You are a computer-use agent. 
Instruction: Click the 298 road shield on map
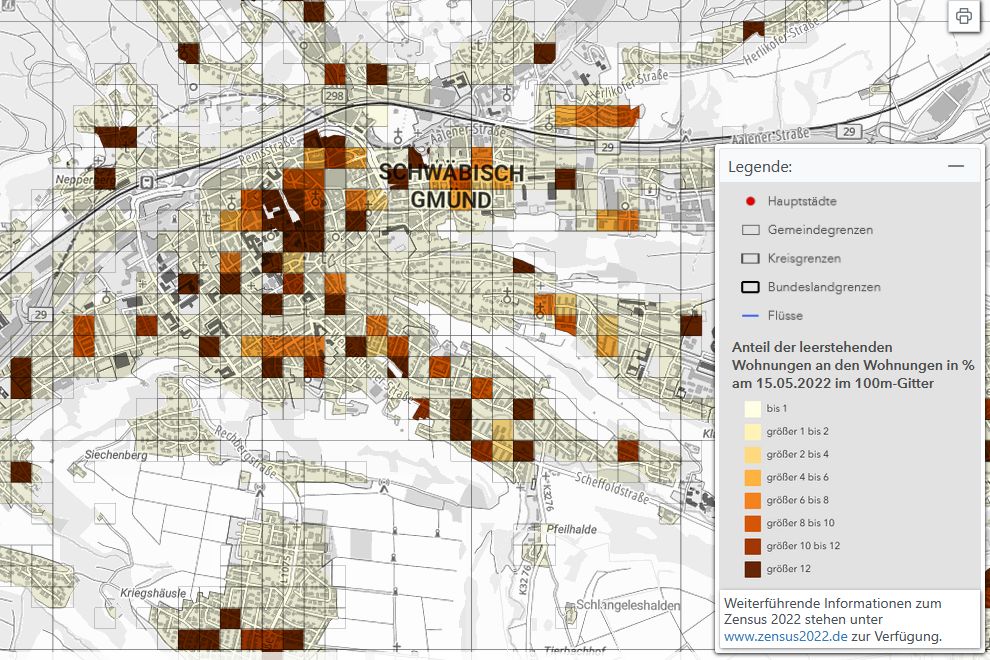334,96
